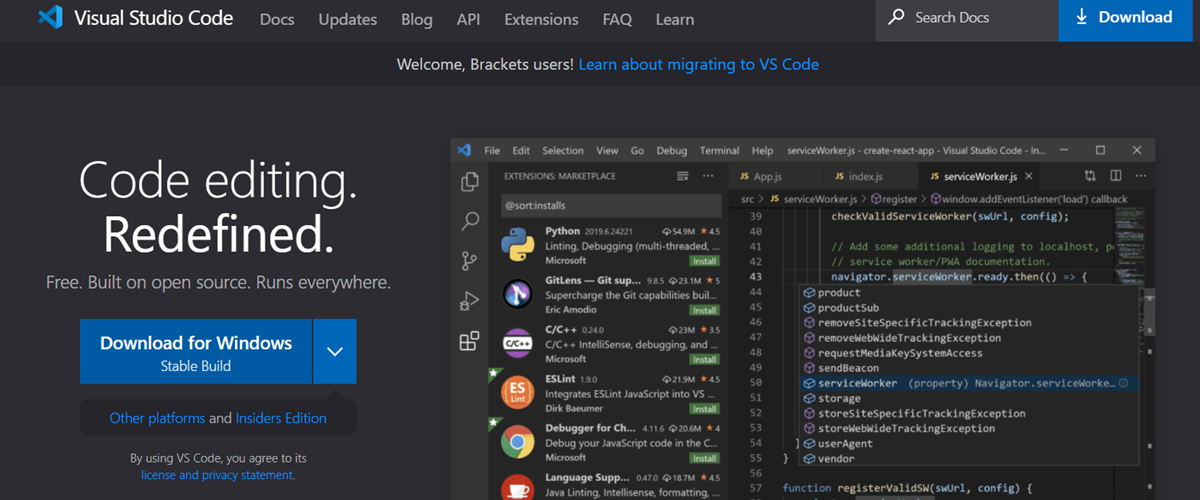Image resolution: width=1200 pixels, height=500 pixels.
Task: Open the File menu in editor
Action: [x=492, y=151]
